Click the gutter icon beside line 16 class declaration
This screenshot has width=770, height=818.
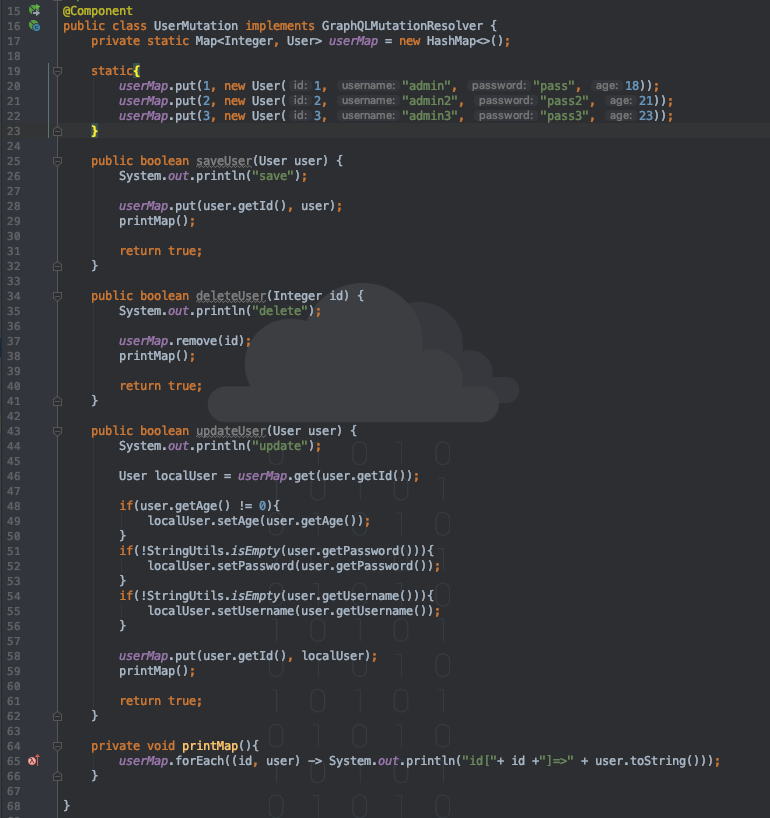34,25
